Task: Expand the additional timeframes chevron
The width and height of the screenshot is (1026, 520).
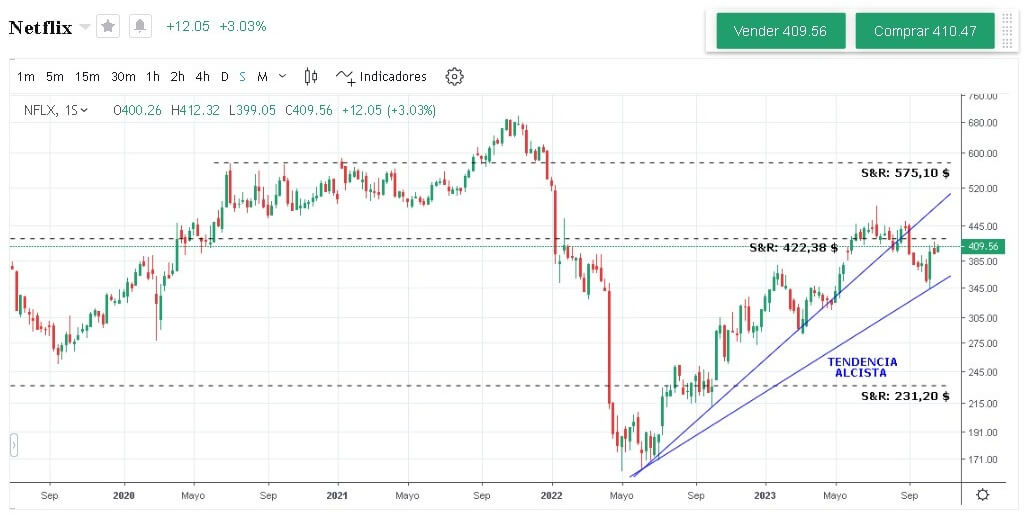Action: [x=282, y=76]
